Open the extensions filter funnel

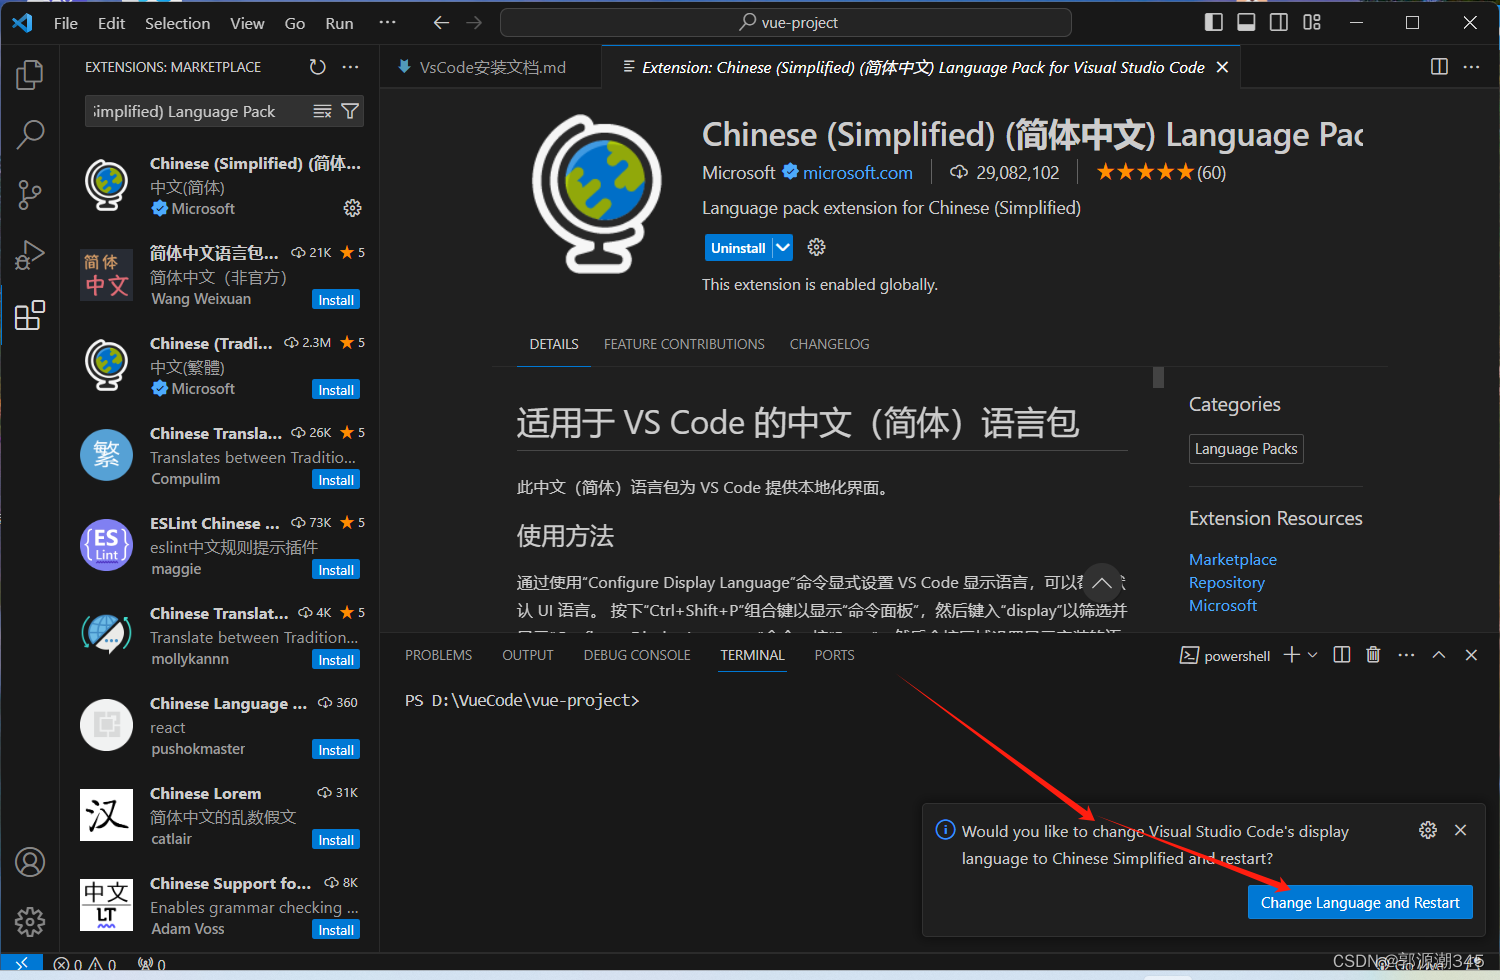coord(350,111)
